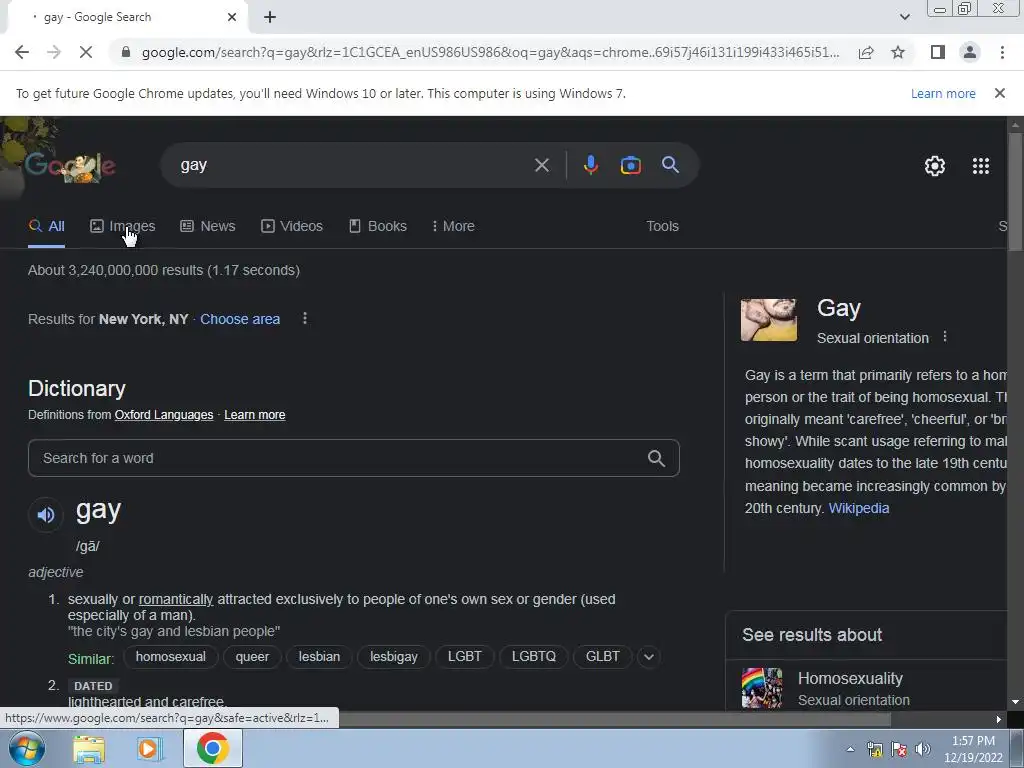This screenshot has width=1024, height=768.
Task: Bookmark this page with the star
Action: pos(898,52)
